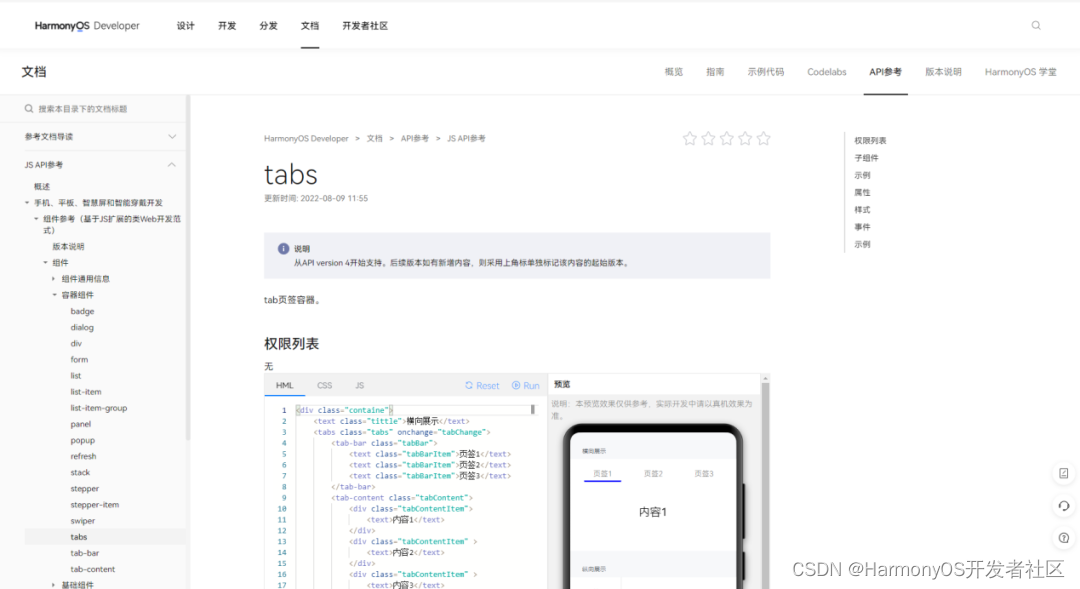
Task: Select the HML code tab
Action: [x=284, y=386]
